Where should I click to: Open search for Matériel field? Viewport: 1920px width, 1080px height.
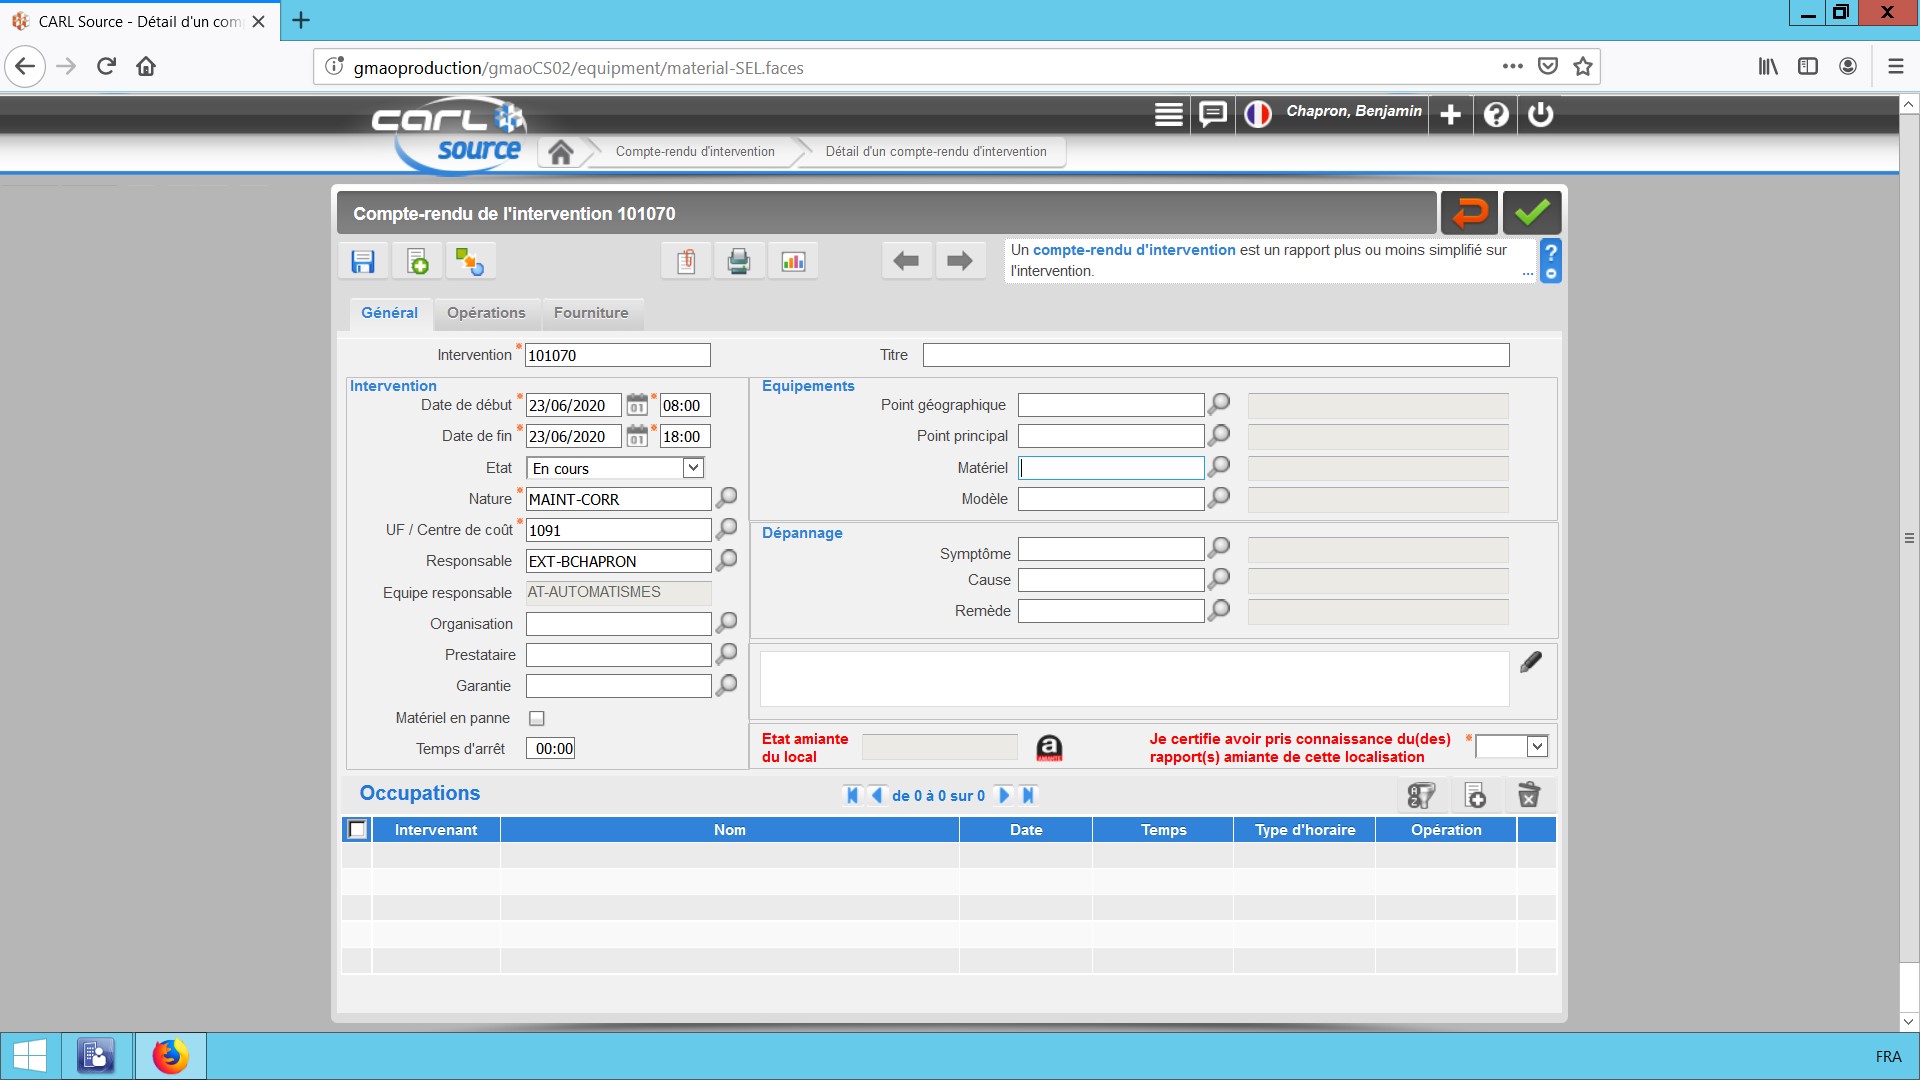click(x=1219, y=466)
